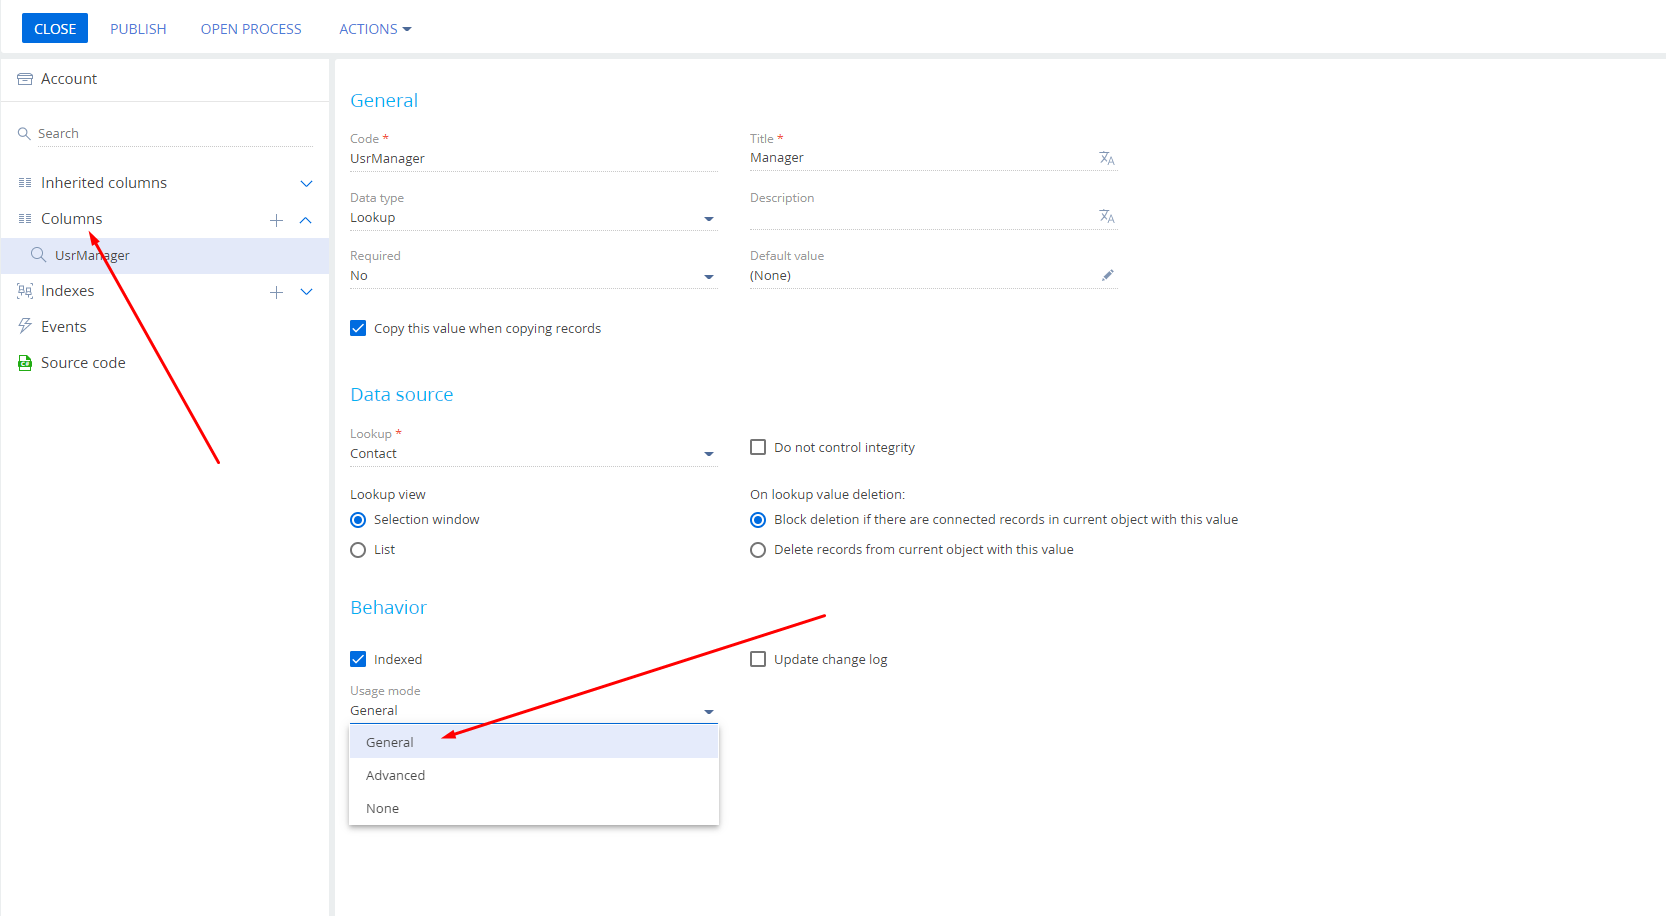
Task: Choose Delete records from current object option
Action: (x=758, y=549)
